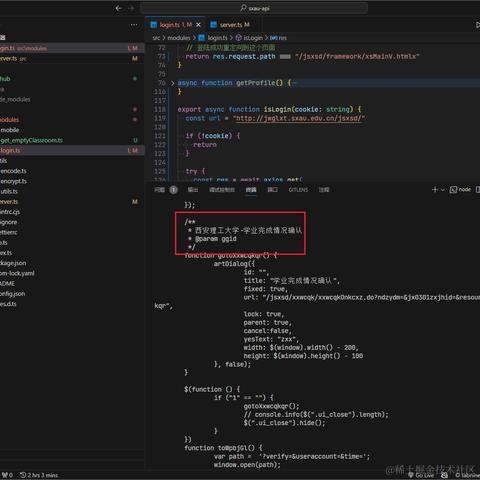Image resolution: width=480 pixels, height=480 pixels.
Task: Open encode.ts file
Action: [x=72, y=171]
